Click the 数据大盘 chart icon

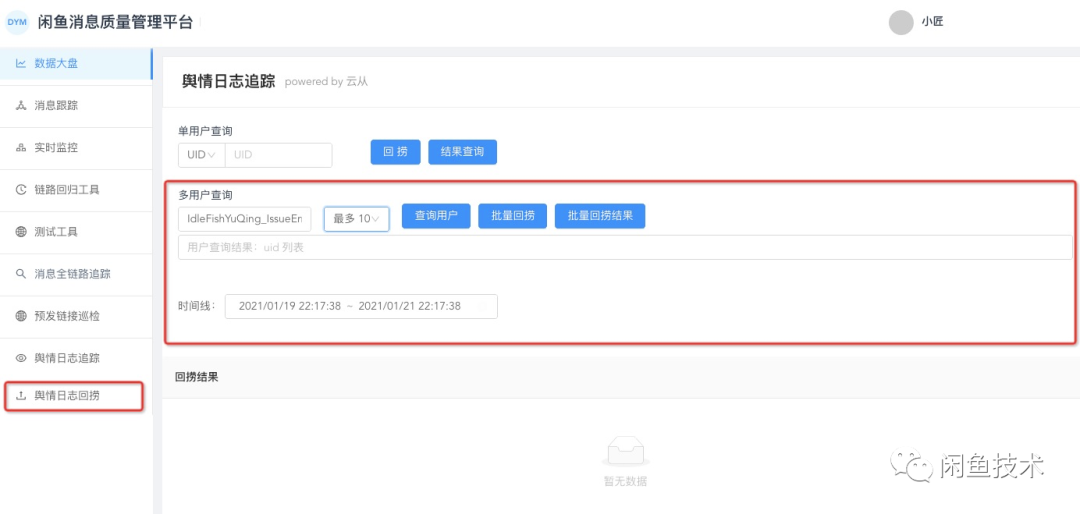click(21, 63)
